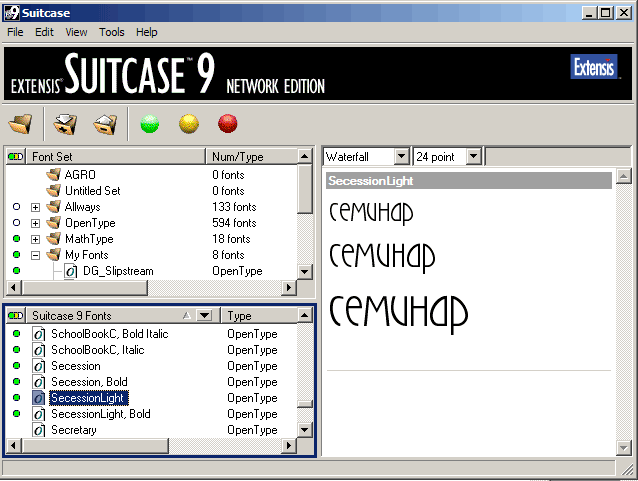Screen dimensions: 638x481
Task: Select the '133 fonts' count cell
Action: 234,207
